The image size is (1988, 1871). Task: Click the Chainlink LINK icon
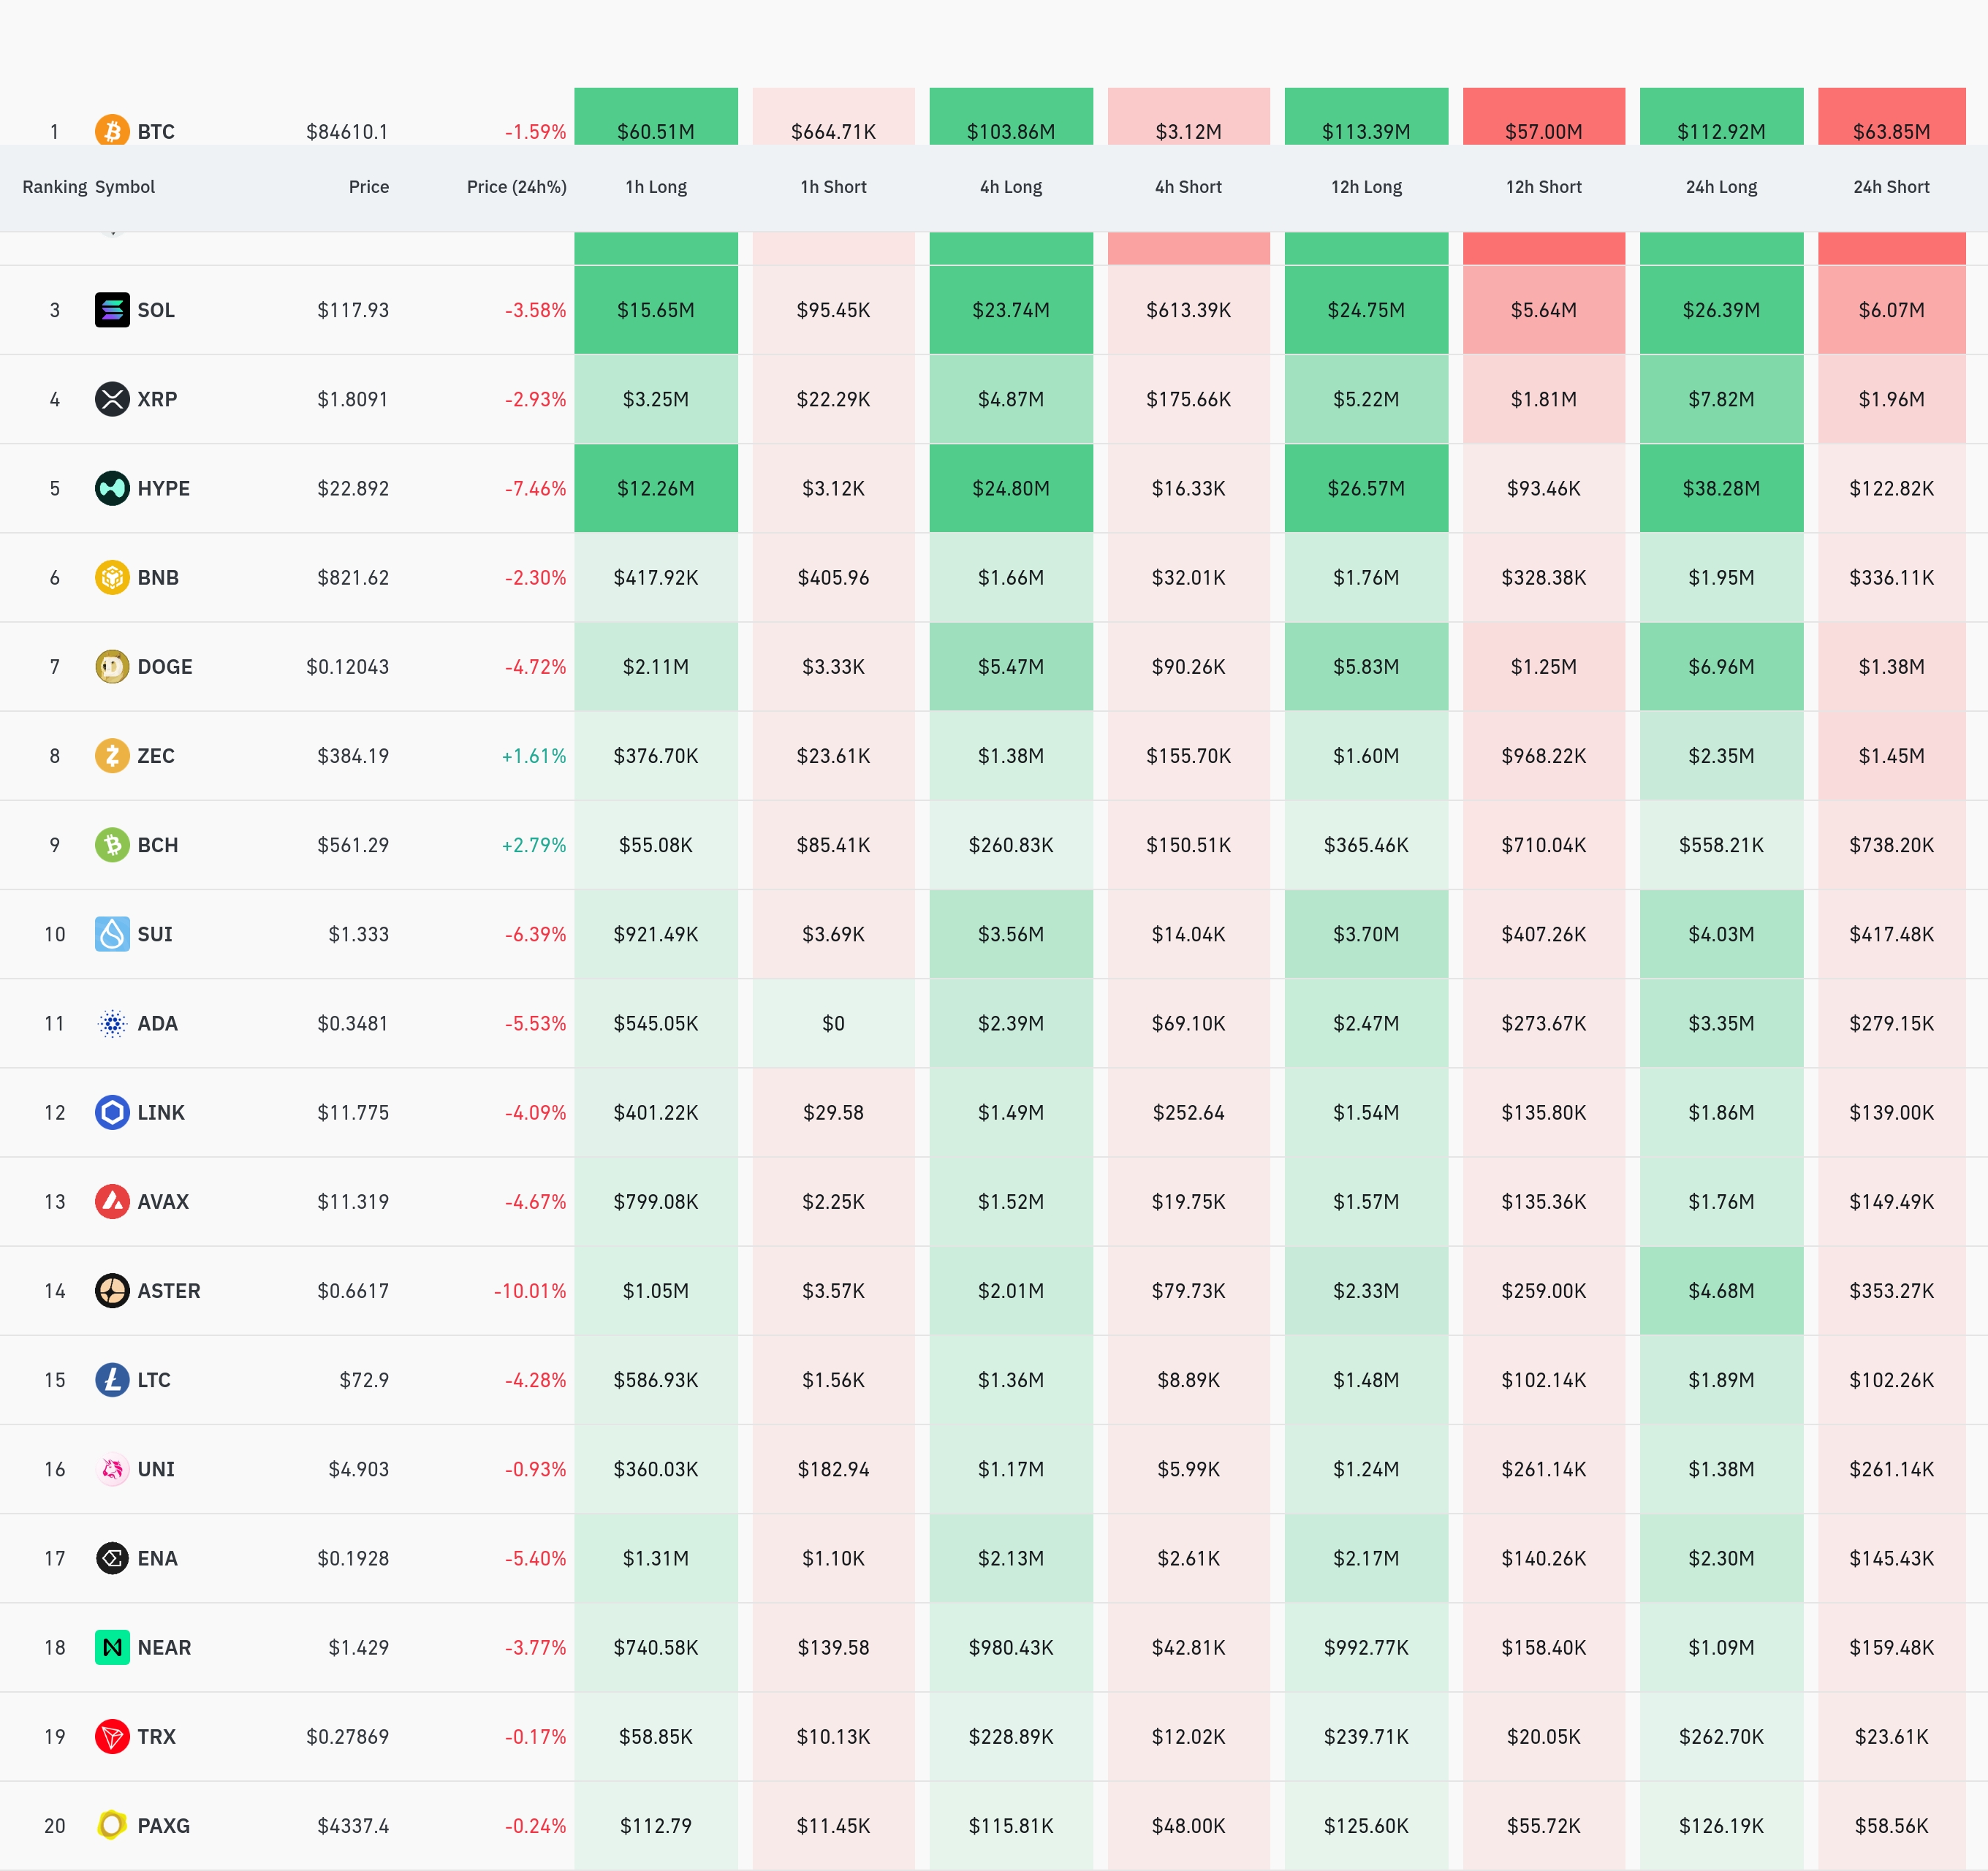pos(112,1112)
